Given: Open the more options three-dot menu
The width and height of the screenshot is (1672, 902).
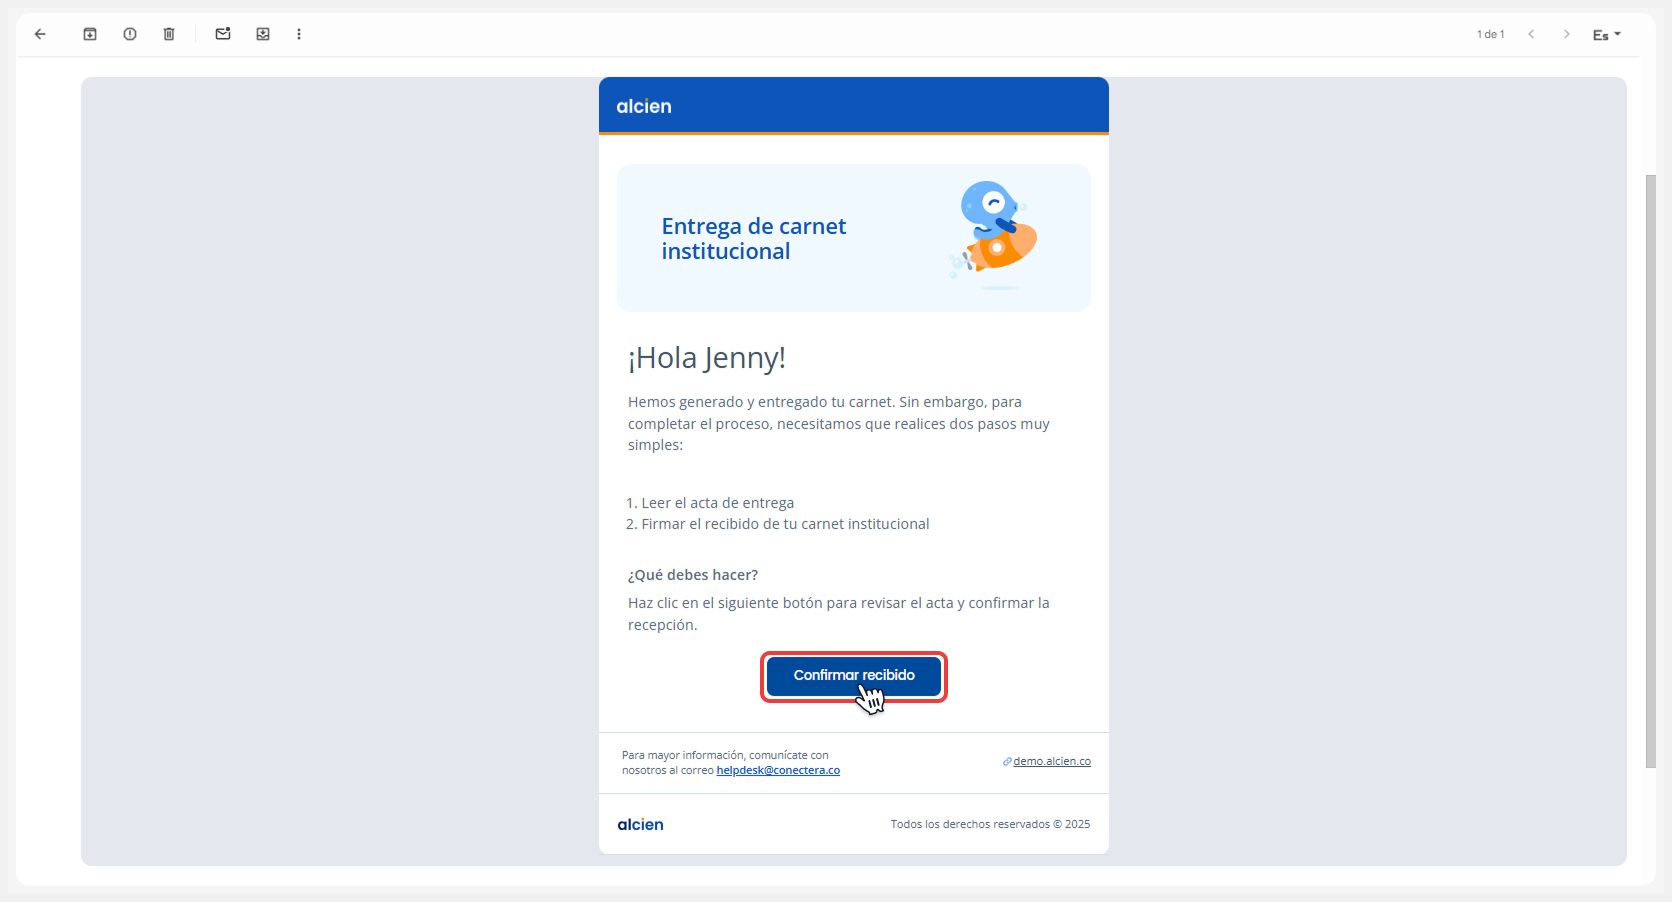Looking at the screenshot, I should pyautogui.click(x=299, y=33).
